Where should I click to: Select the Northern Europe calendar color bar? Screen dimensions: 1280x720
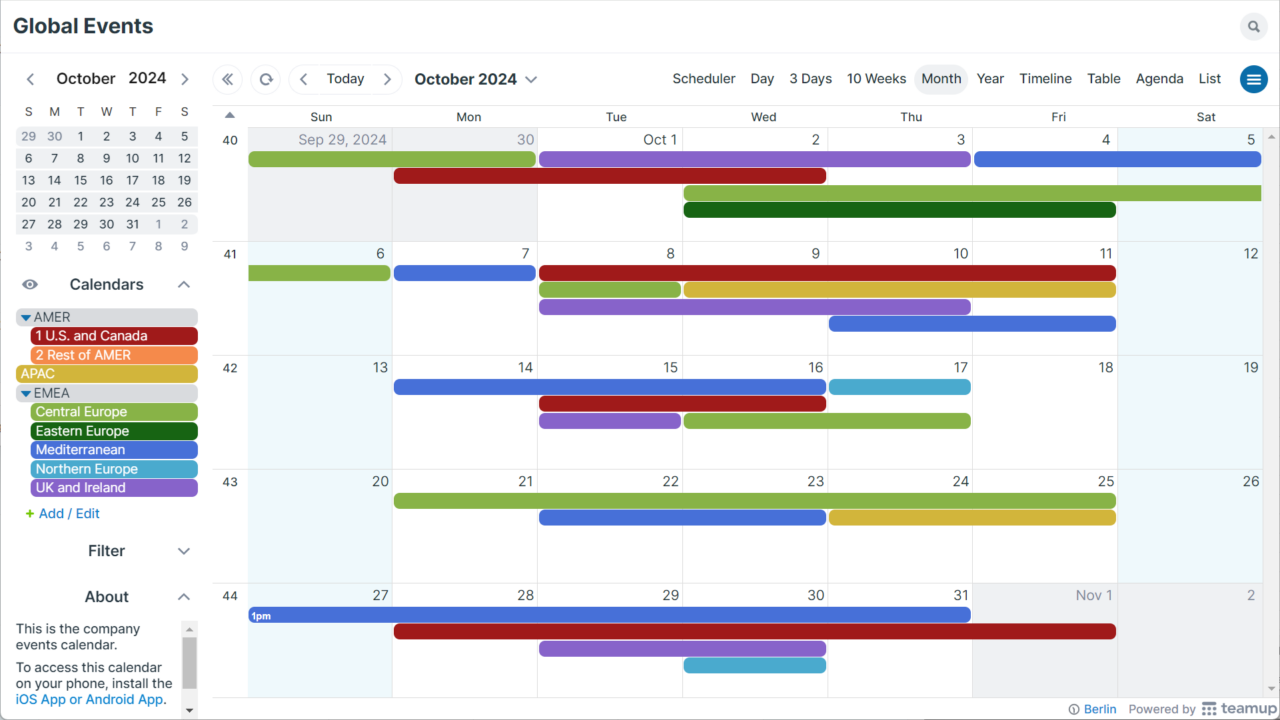pyautogui.click(x=113, y=468)
